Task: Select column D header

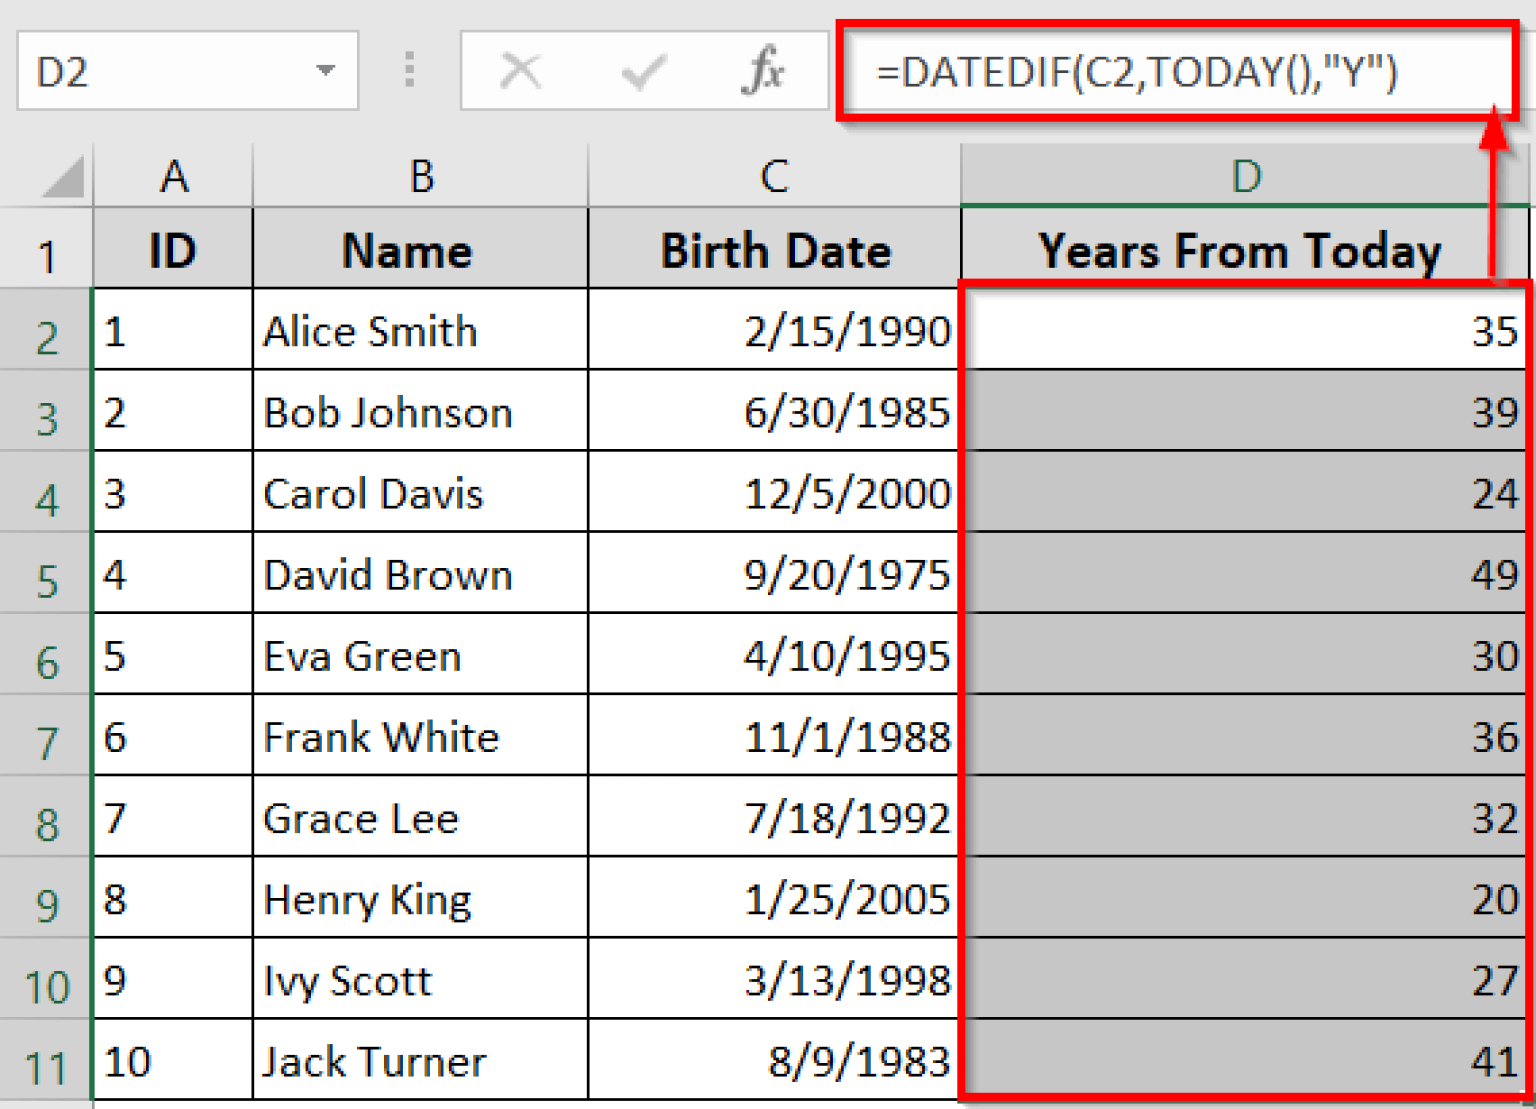Action: point(1245,177)
